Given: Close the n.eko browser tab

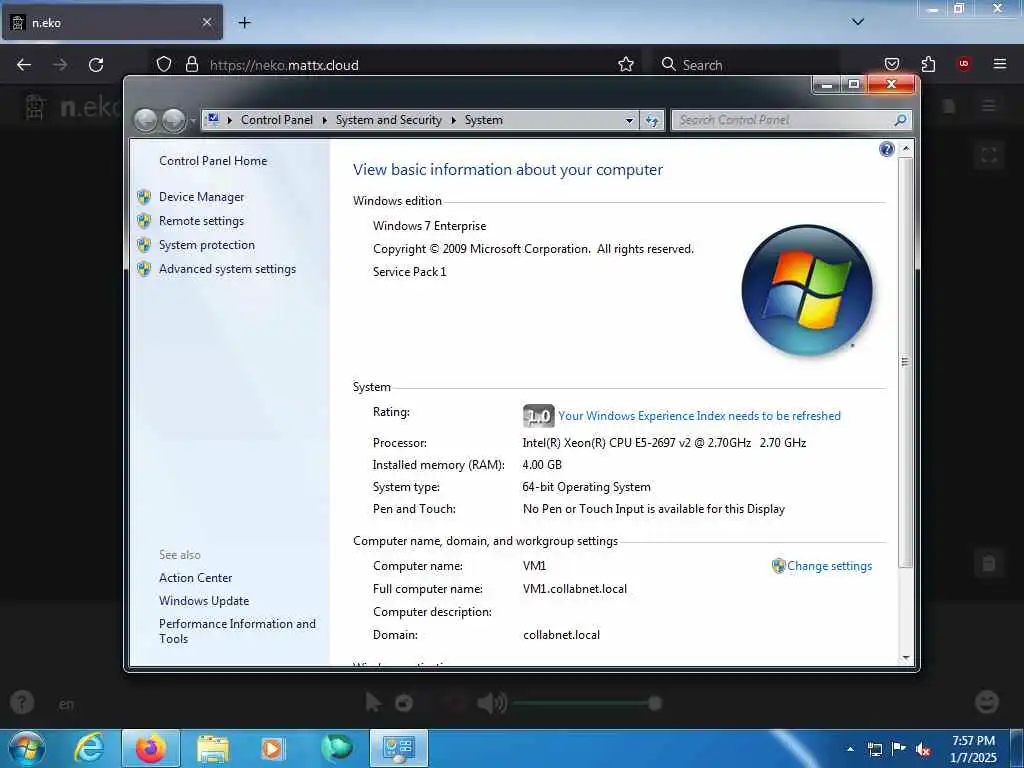Looking at the screenshot, I should click(206, 22).
